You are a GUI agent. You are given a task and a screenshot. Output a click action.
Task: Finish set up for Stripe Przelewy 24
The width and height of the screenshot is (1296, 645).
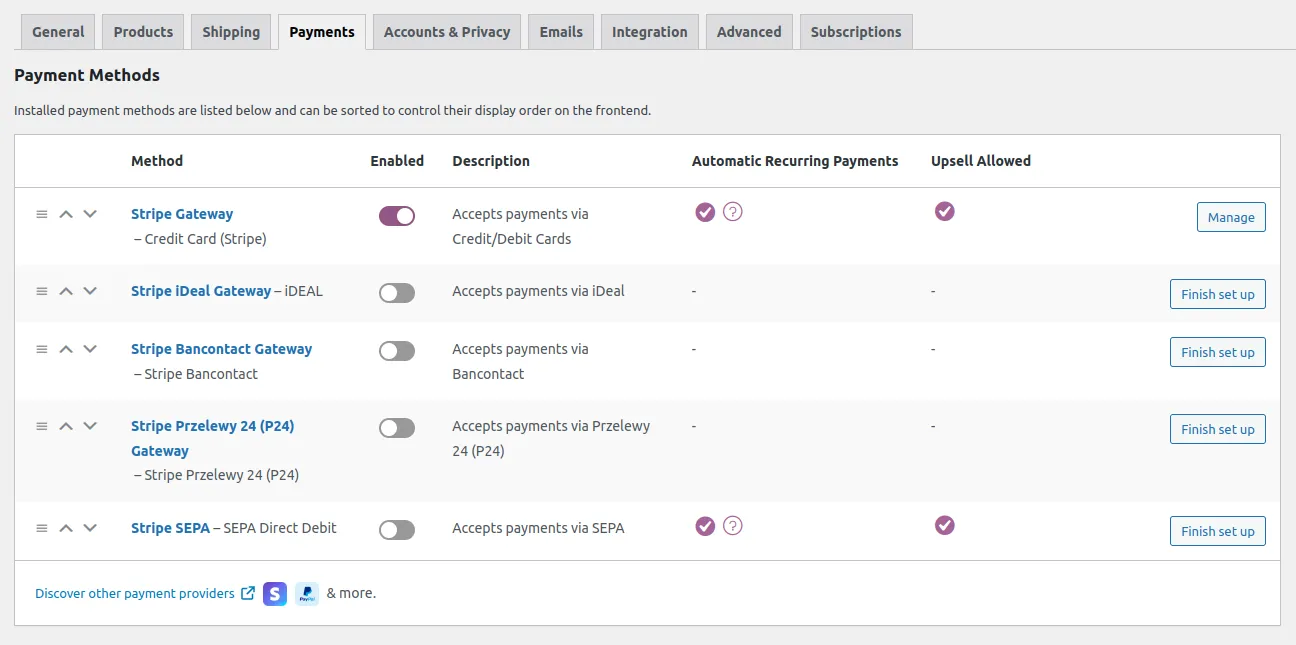1217,429
